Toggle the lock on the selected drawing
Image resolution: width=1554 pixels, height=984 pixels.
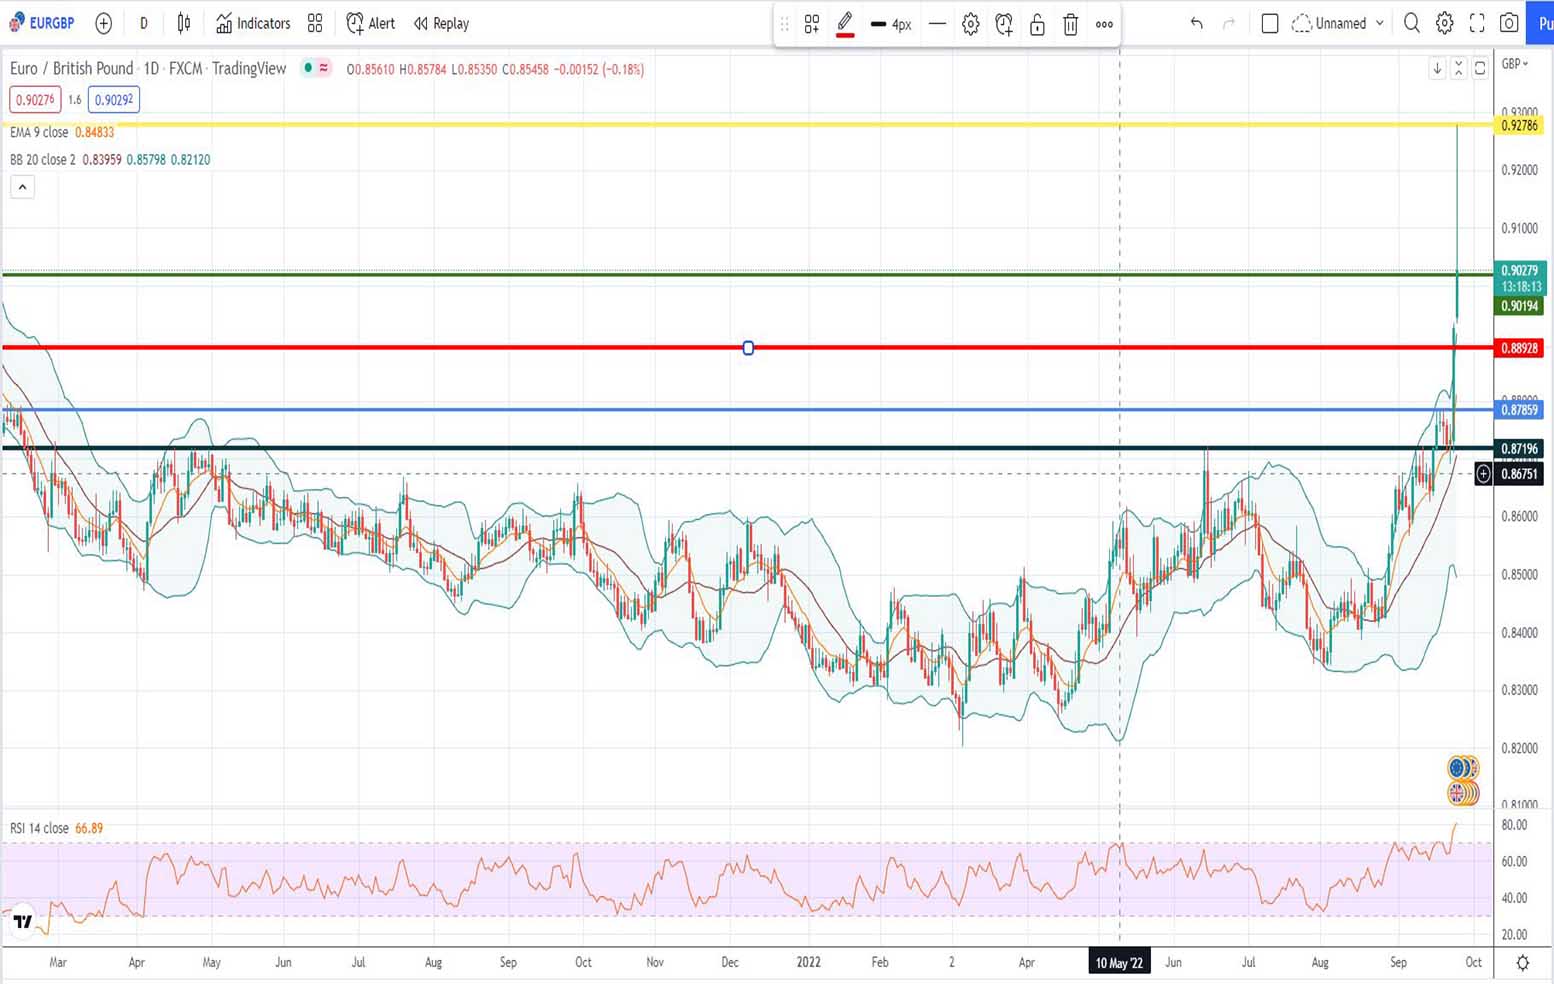[x=1037, y=24]
